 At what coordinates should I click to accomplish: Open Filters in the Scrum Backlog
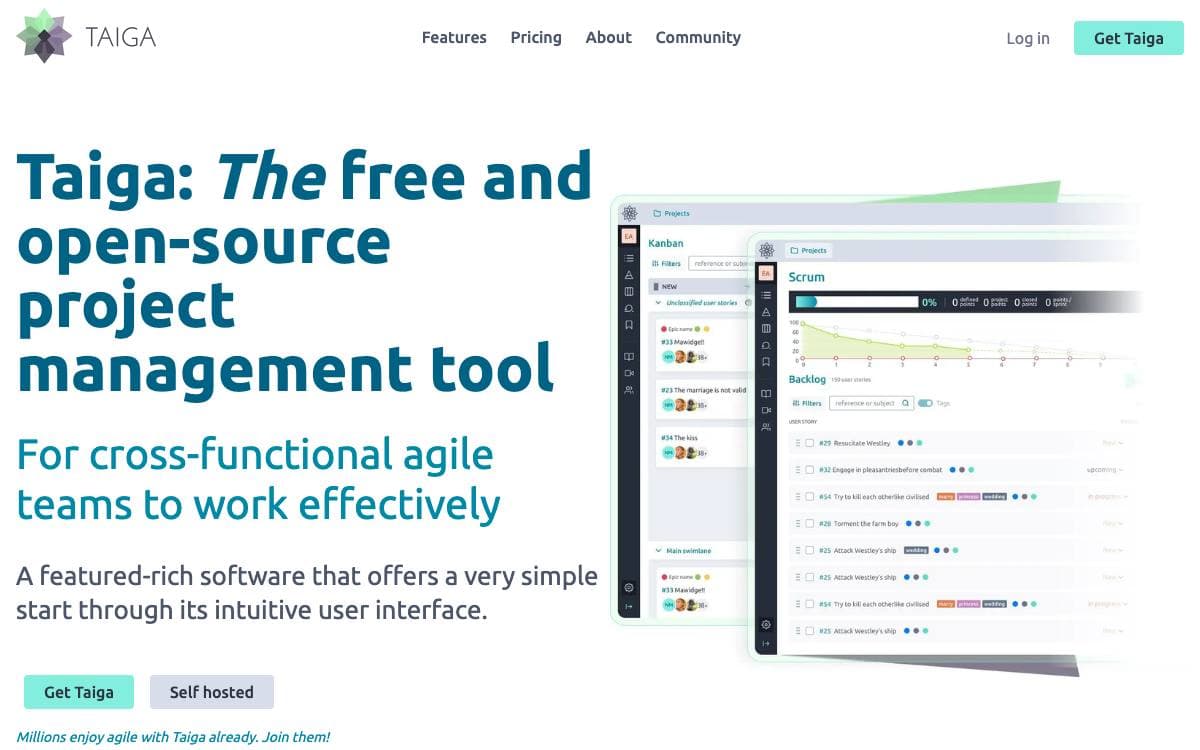click(806, 403)
